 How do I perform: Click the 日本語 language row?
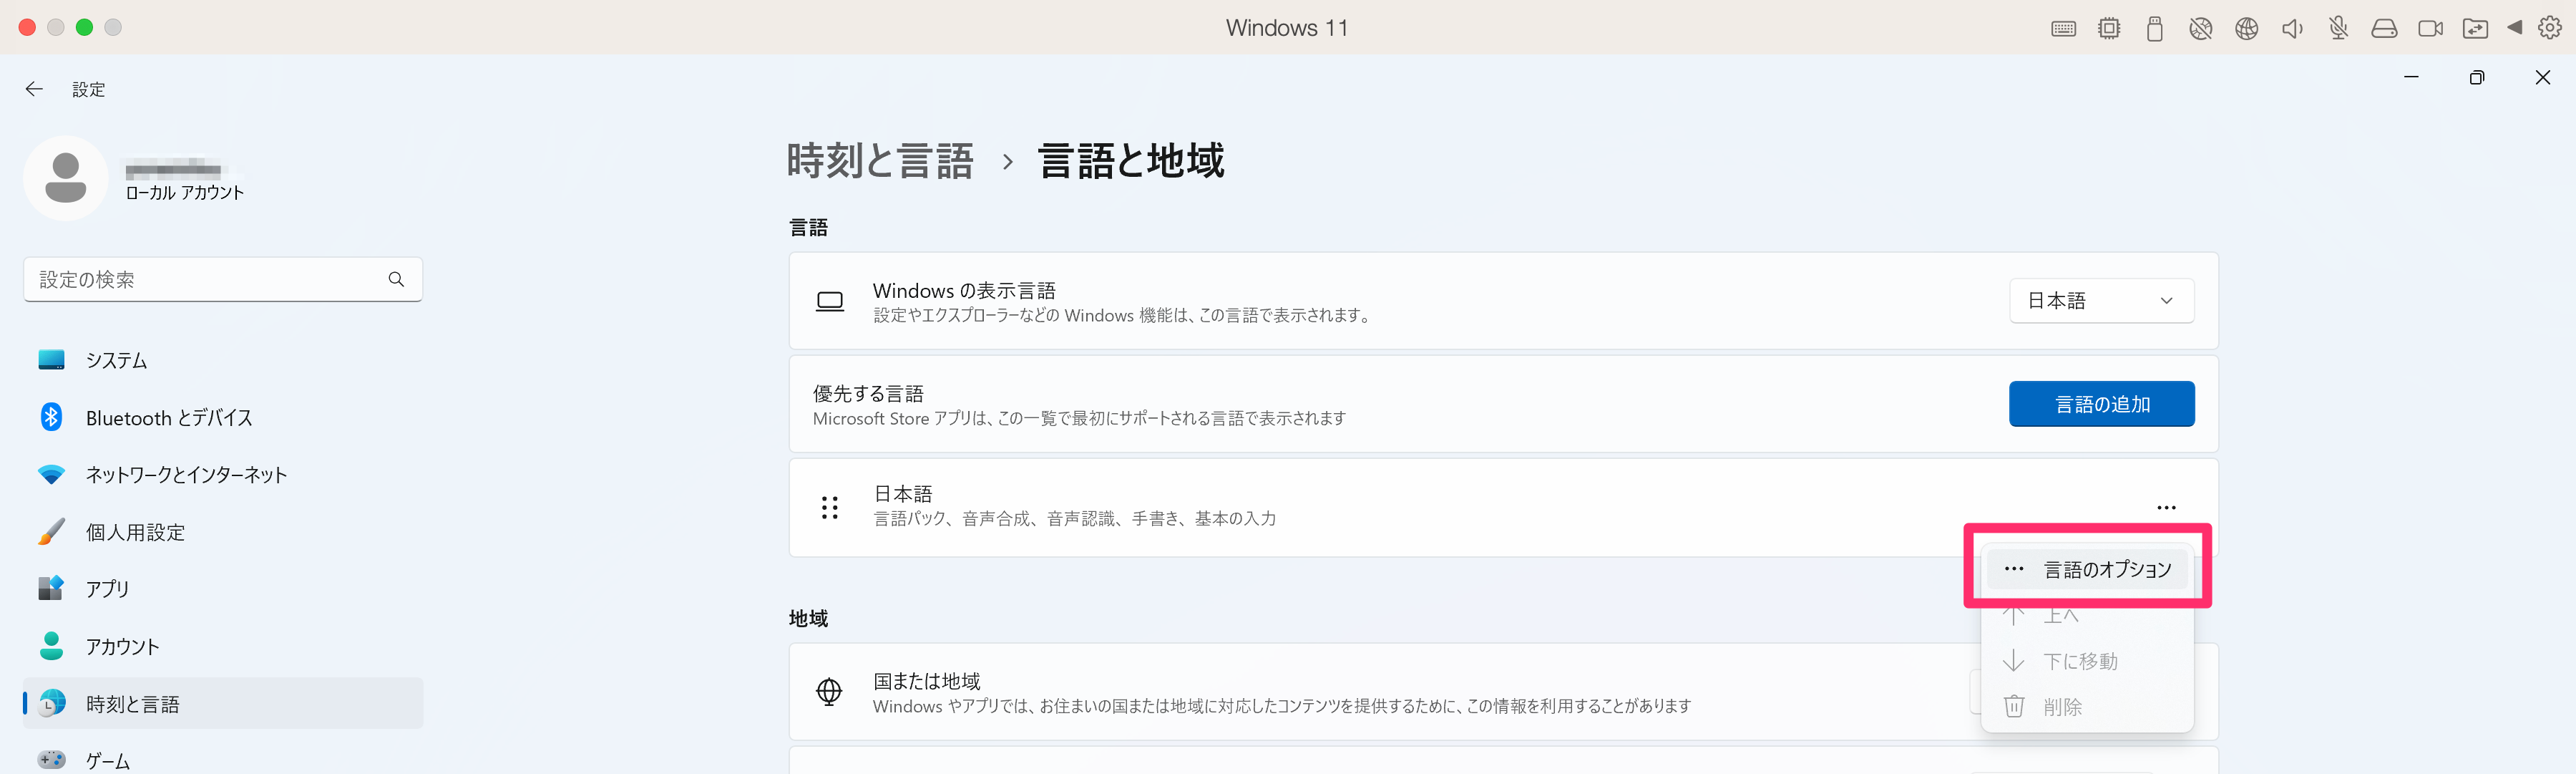pos(1503,507)
